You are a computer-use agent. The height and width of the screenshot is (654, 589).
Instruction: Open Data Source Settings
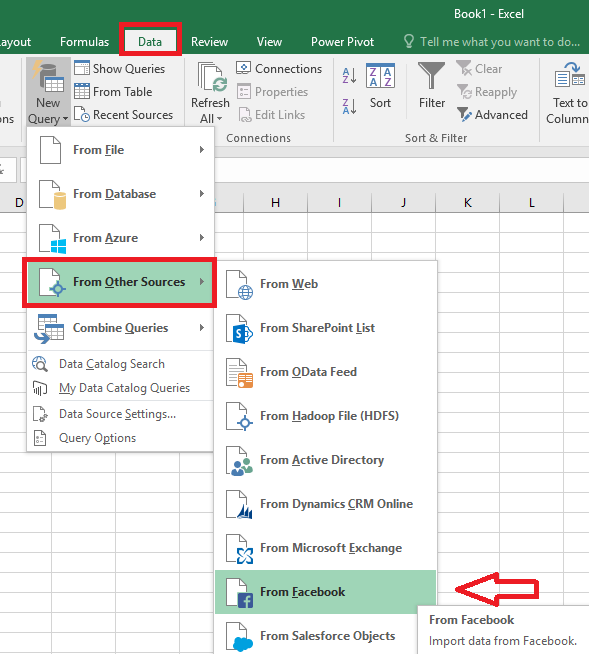[121, 414]
